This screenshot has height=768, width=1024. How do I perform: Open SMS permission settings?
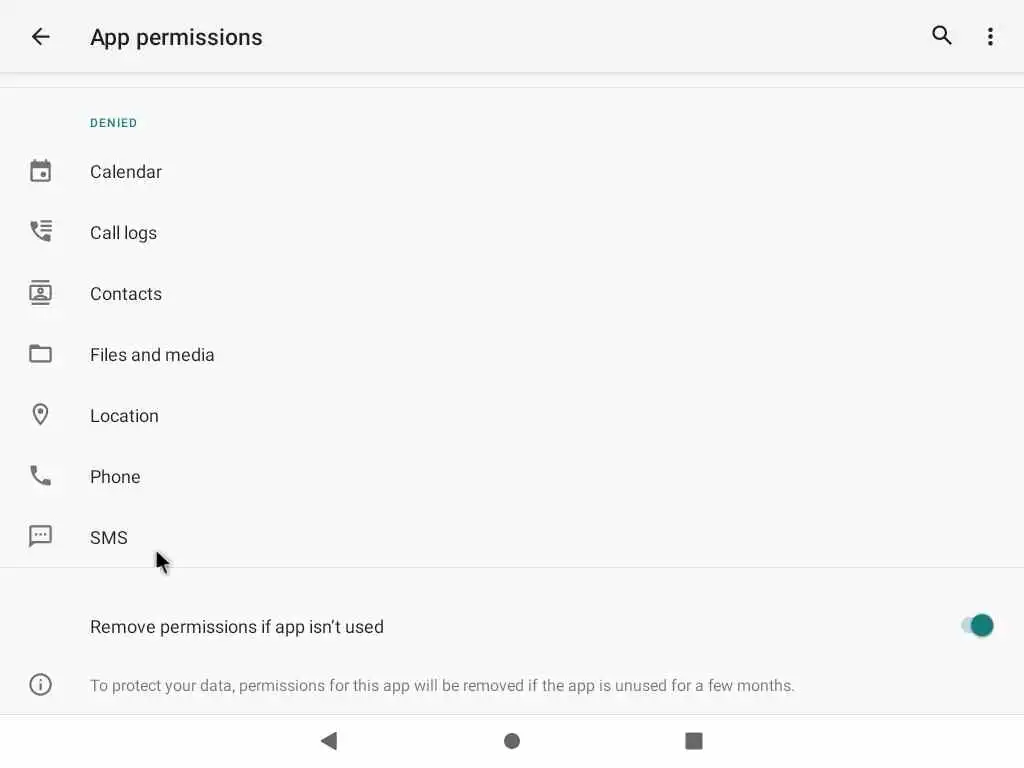coord(109,538)
